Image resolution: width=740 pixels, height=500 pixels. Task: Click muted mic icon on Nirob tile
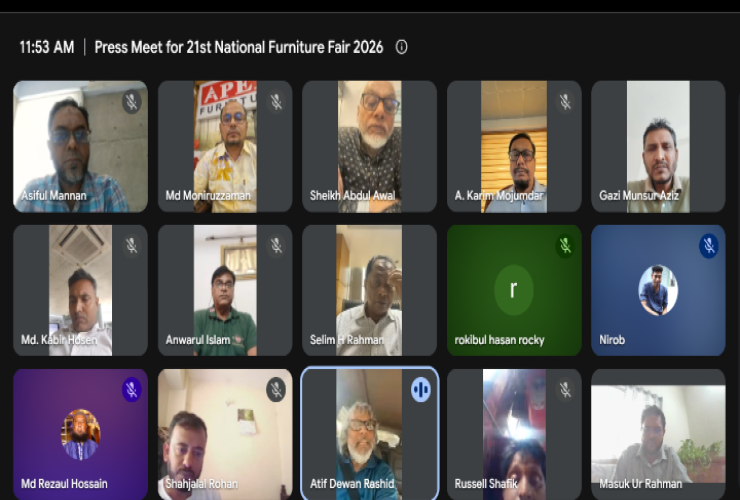(x=709, y=246)
